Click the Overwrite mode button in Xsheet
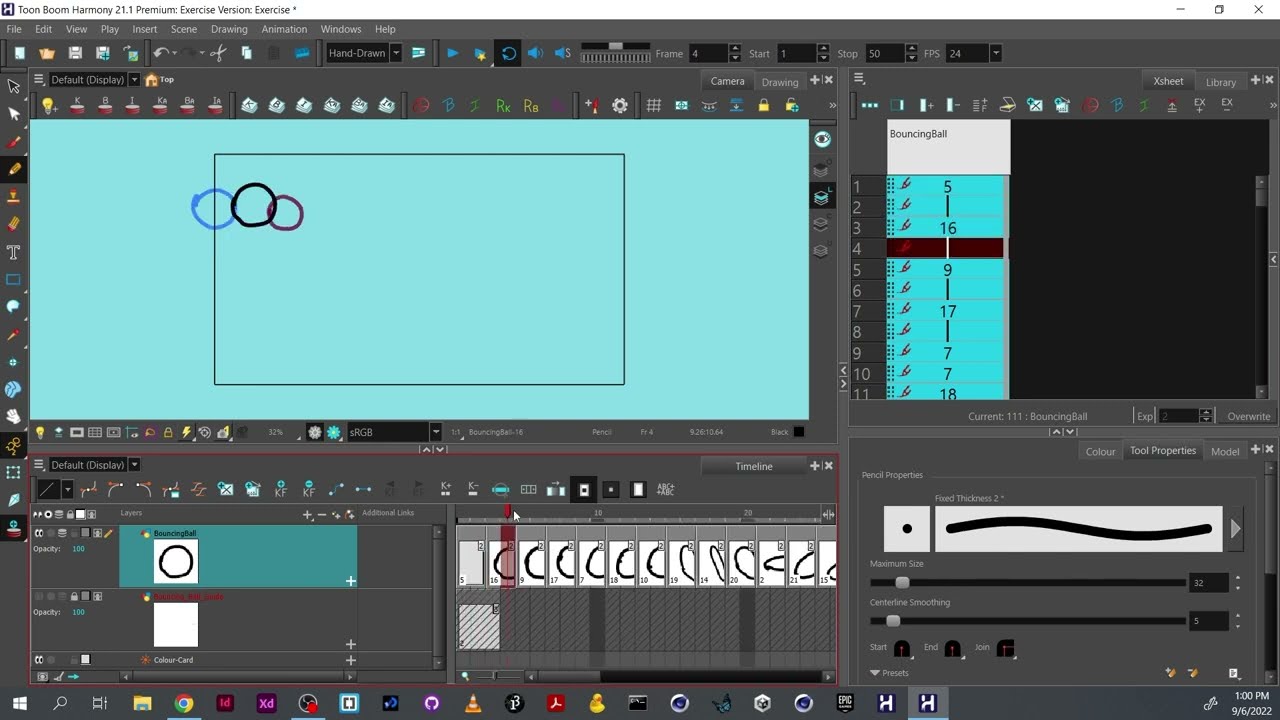The width and height of the screenshot is (1280, 720). [x=1248, y=416]
